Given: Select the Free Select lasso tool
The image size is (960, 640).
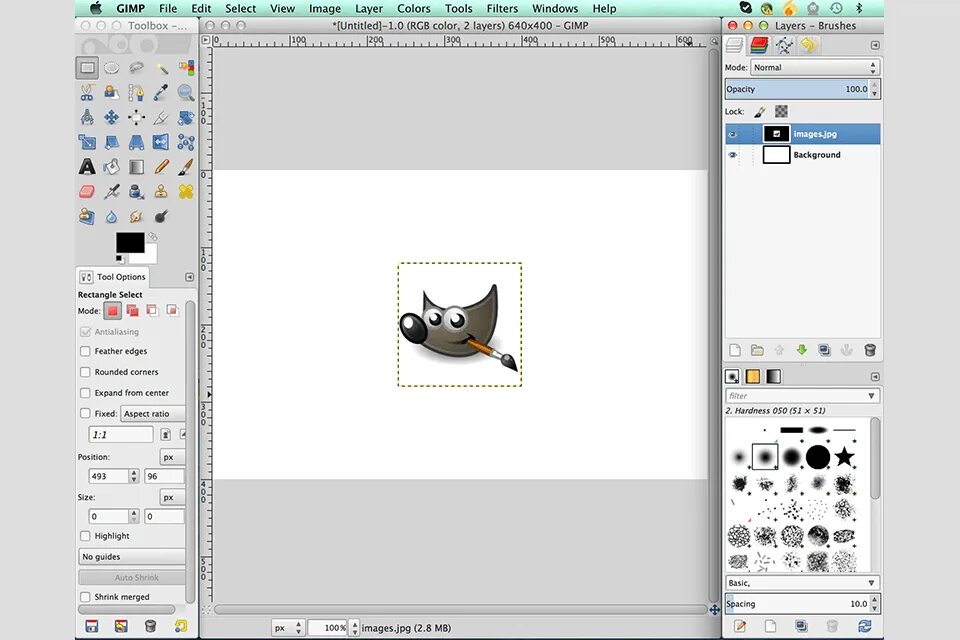Looking at the screenshot, I should (136, 68).
